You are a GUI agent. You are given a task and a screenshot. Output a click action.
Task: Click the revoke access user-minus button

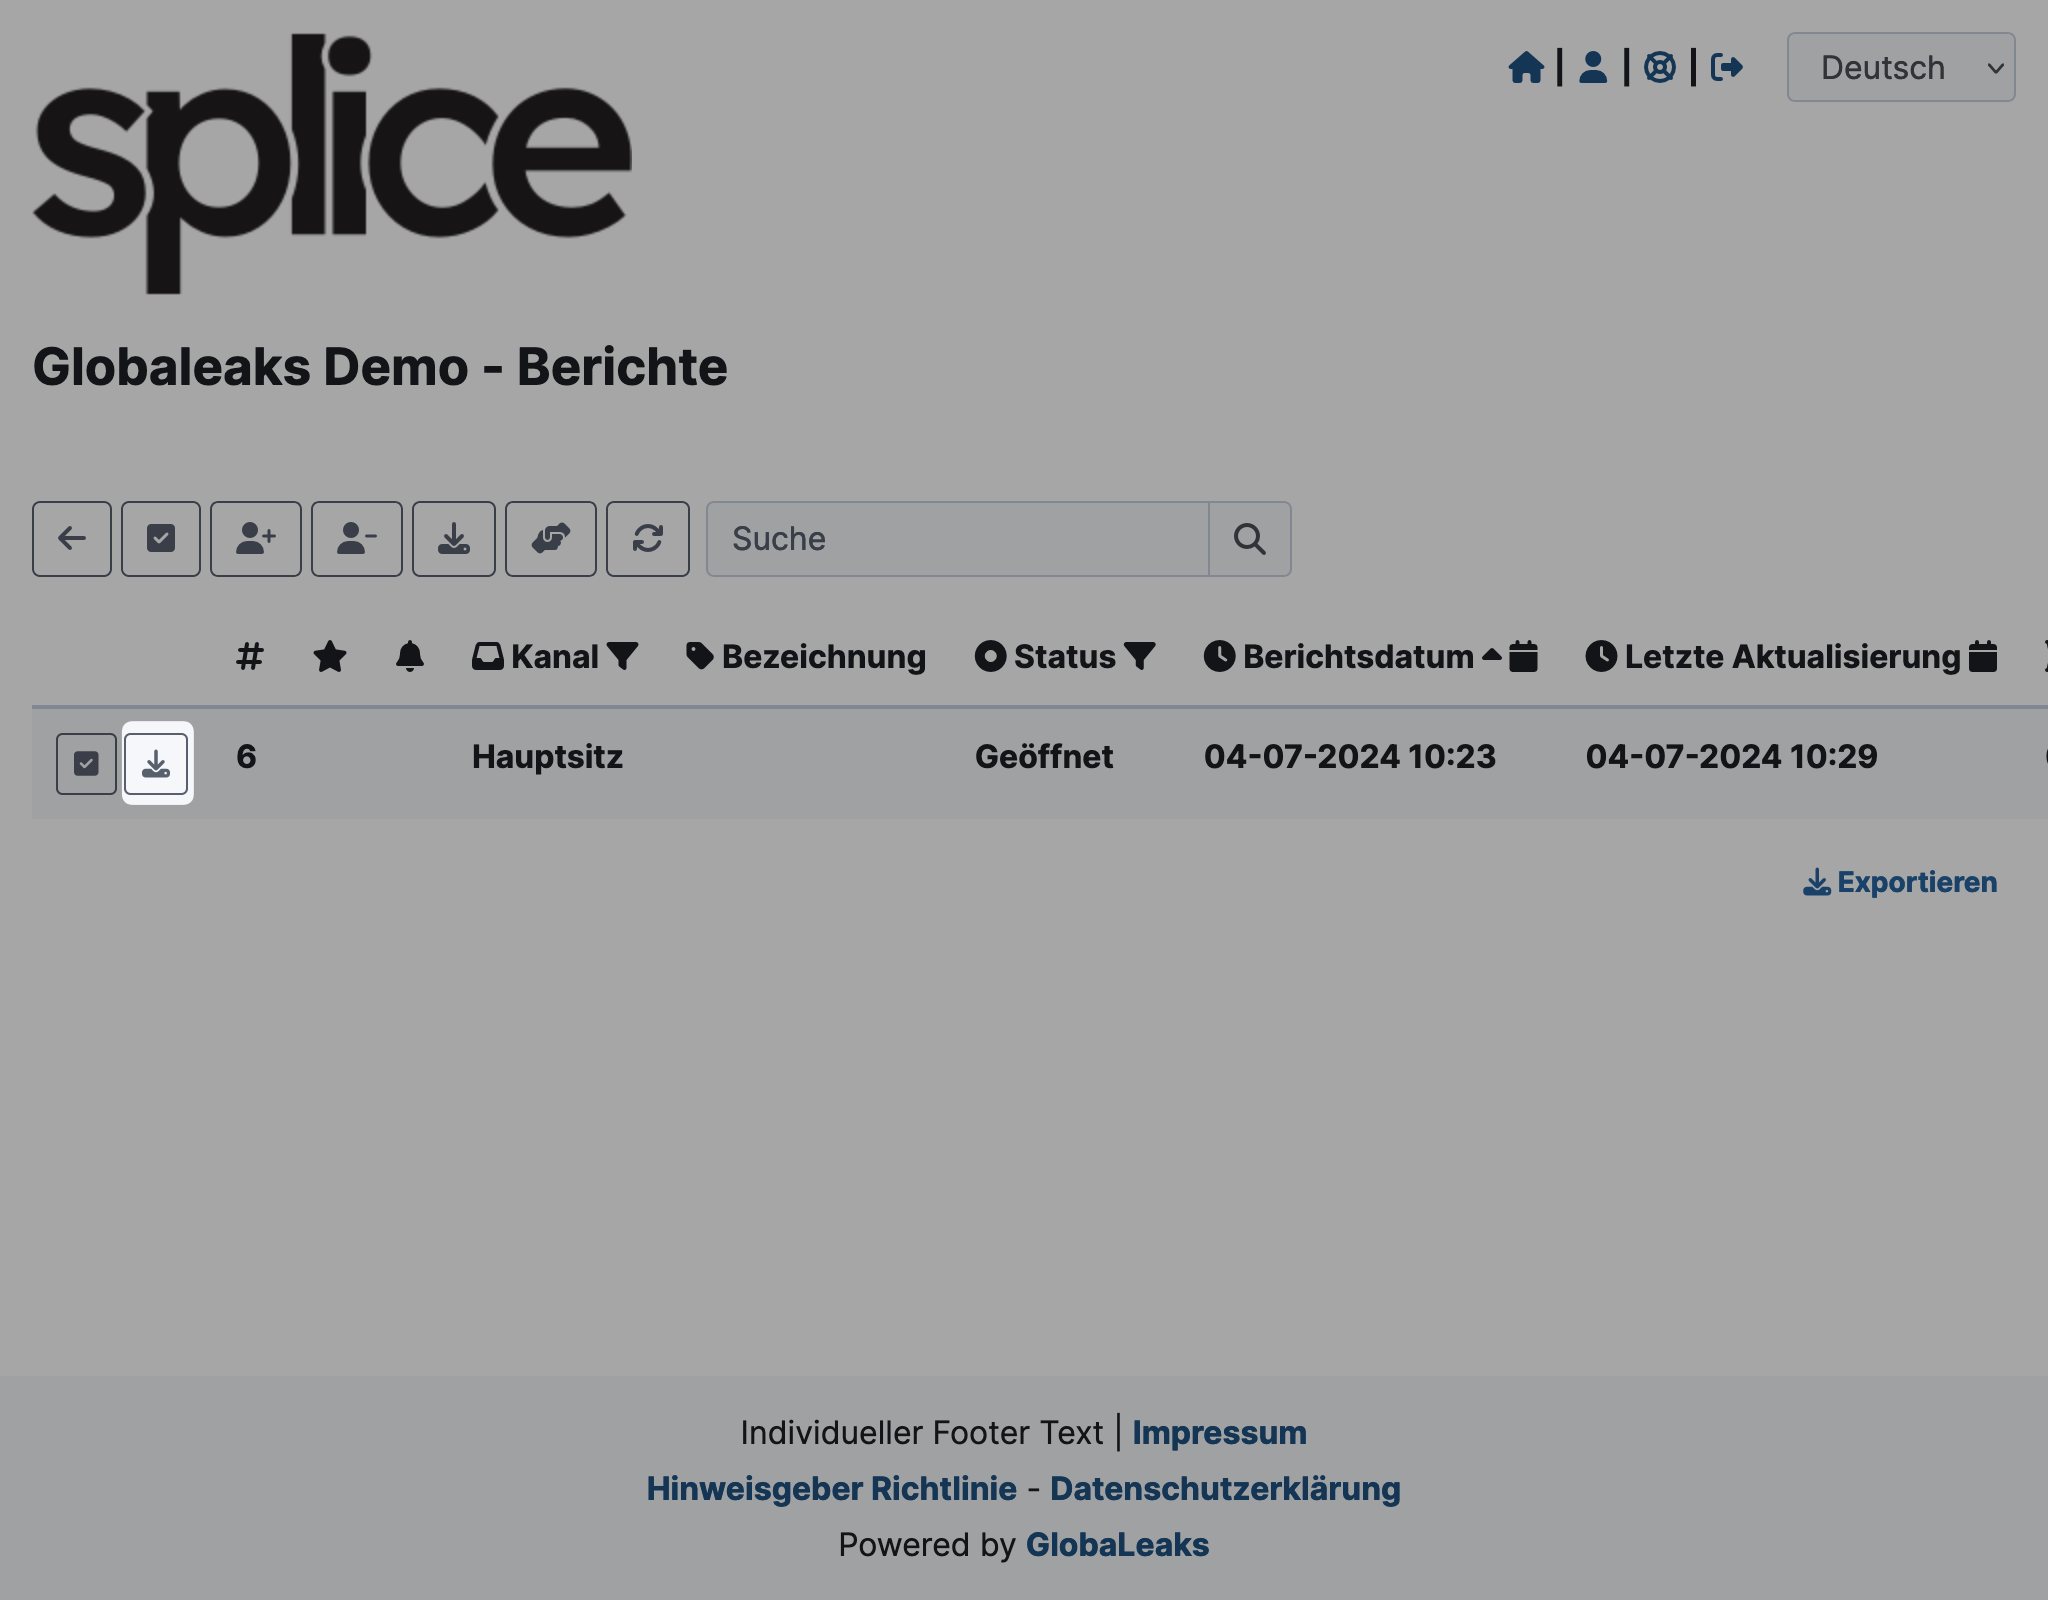357,539
